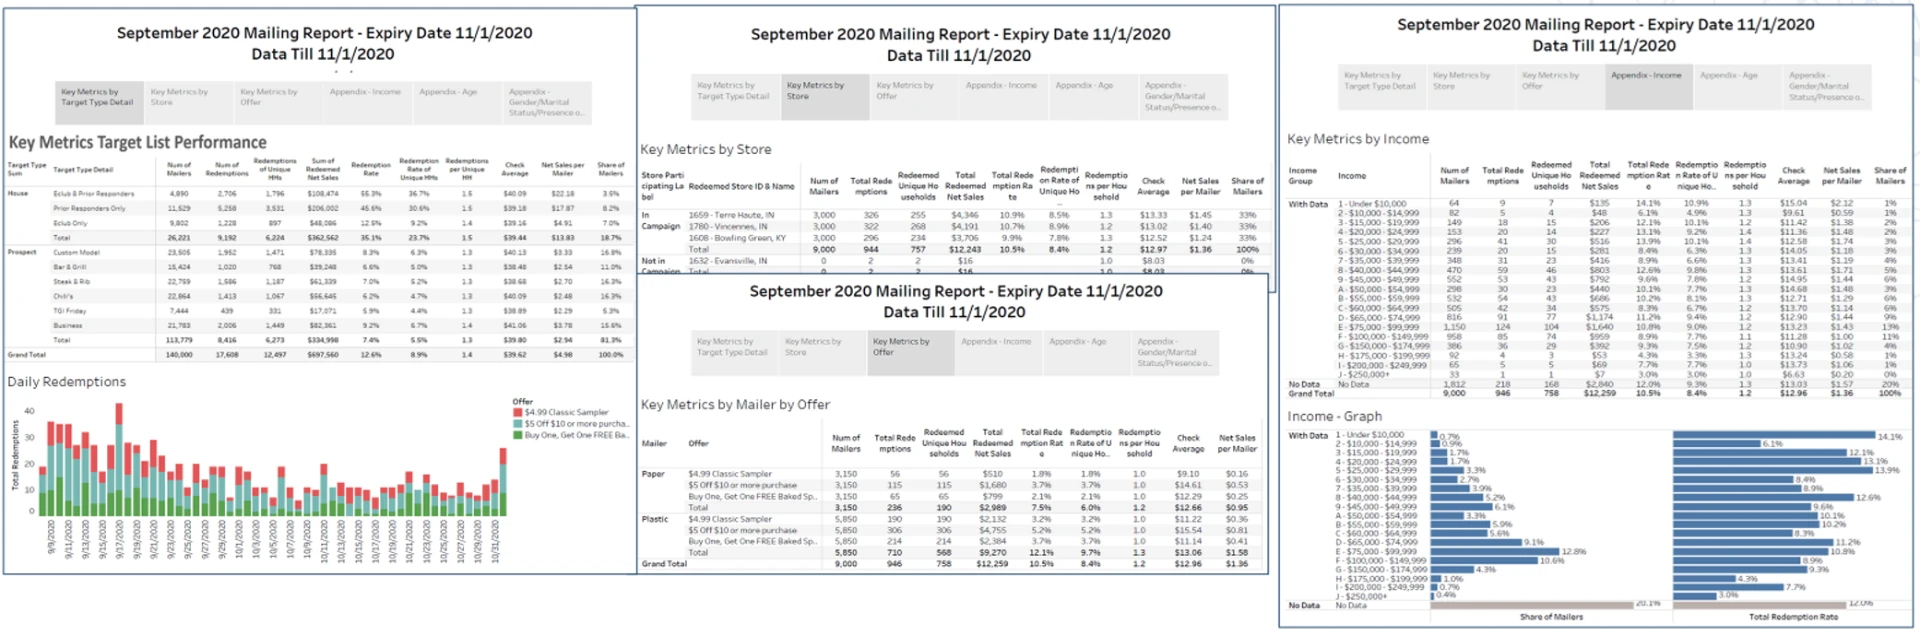Viewport: 1920px width, 636px height.
Task: Click the Share of Mailers axis title under bar chart
Action: 1551,617
